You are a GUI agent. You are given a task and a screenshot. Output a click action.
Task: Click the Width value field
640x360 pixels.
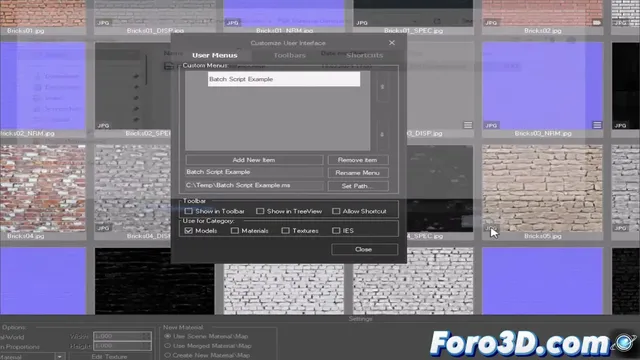point(122,336)
